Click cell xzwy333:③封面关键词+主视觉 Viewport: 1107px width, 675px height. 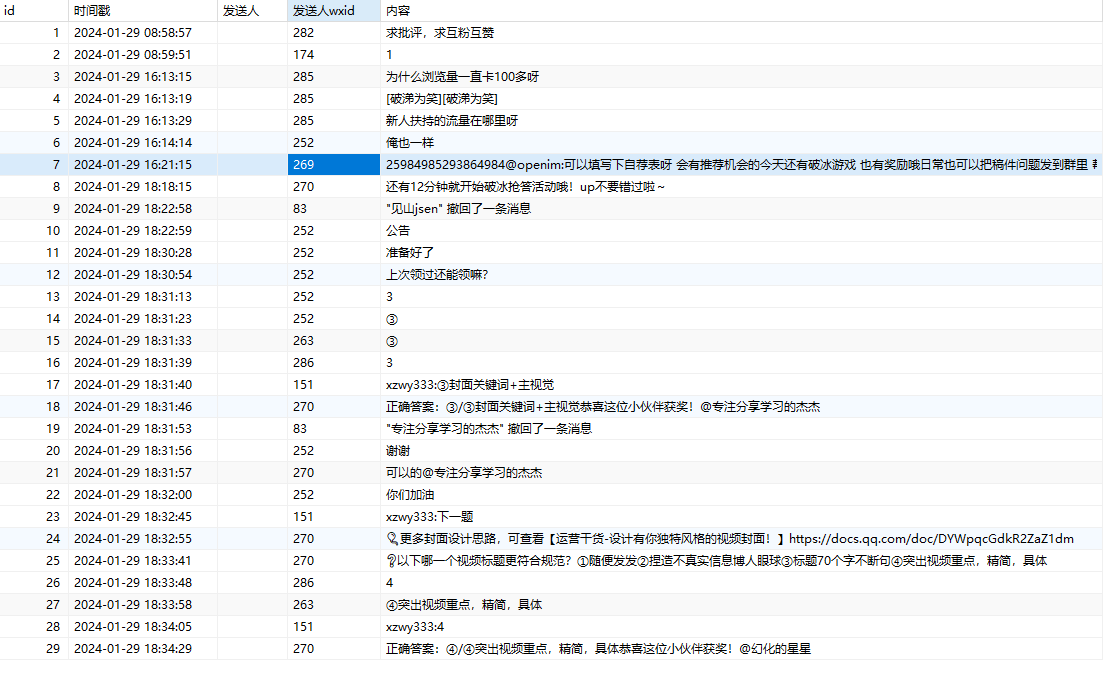point(741,385)
